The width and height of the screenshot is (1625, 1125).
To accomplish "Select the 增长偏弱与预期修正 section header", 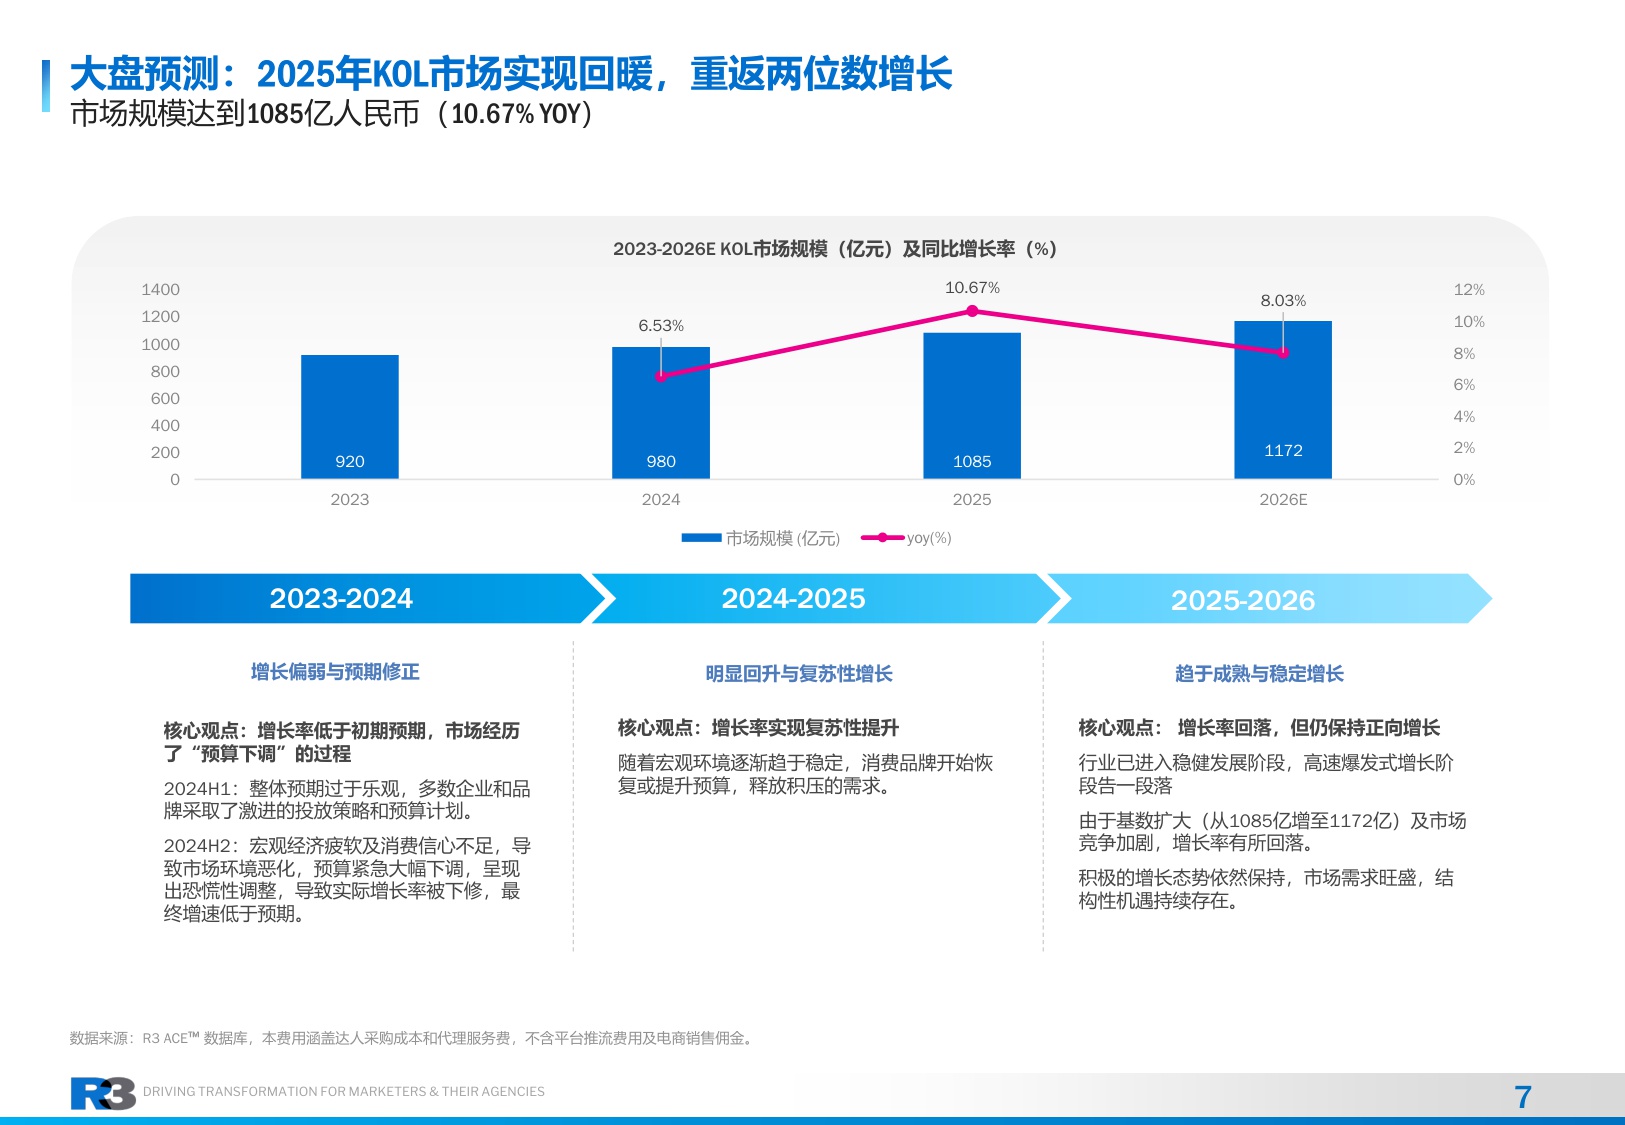I will [336, 672].
